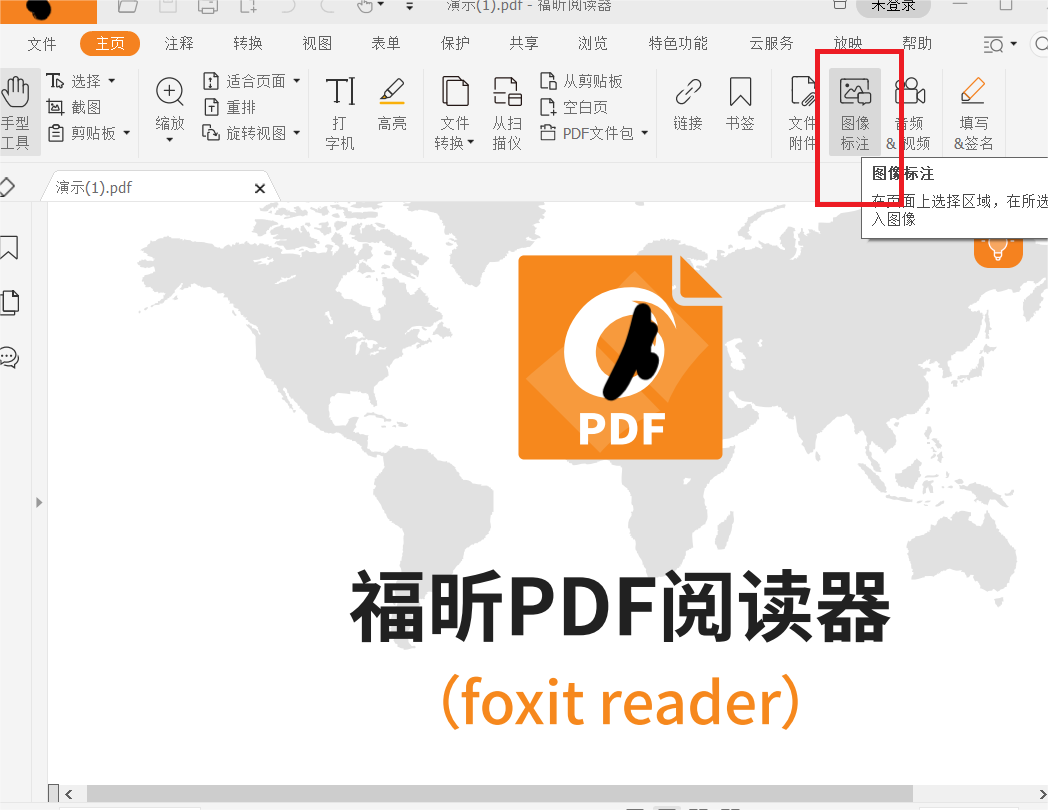Expand the 选择 tool dropdown

point(113,80)
